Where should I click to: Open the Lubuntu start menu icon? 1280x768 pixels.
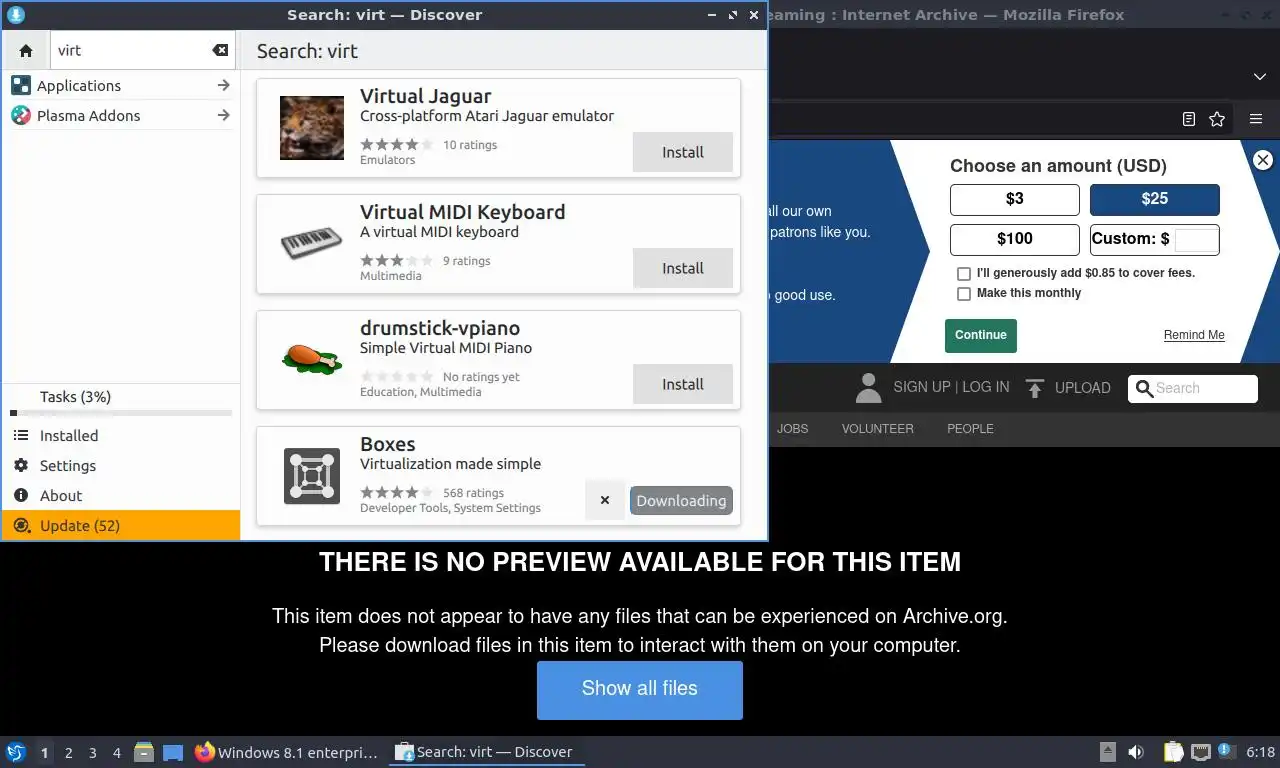(15, 752)
